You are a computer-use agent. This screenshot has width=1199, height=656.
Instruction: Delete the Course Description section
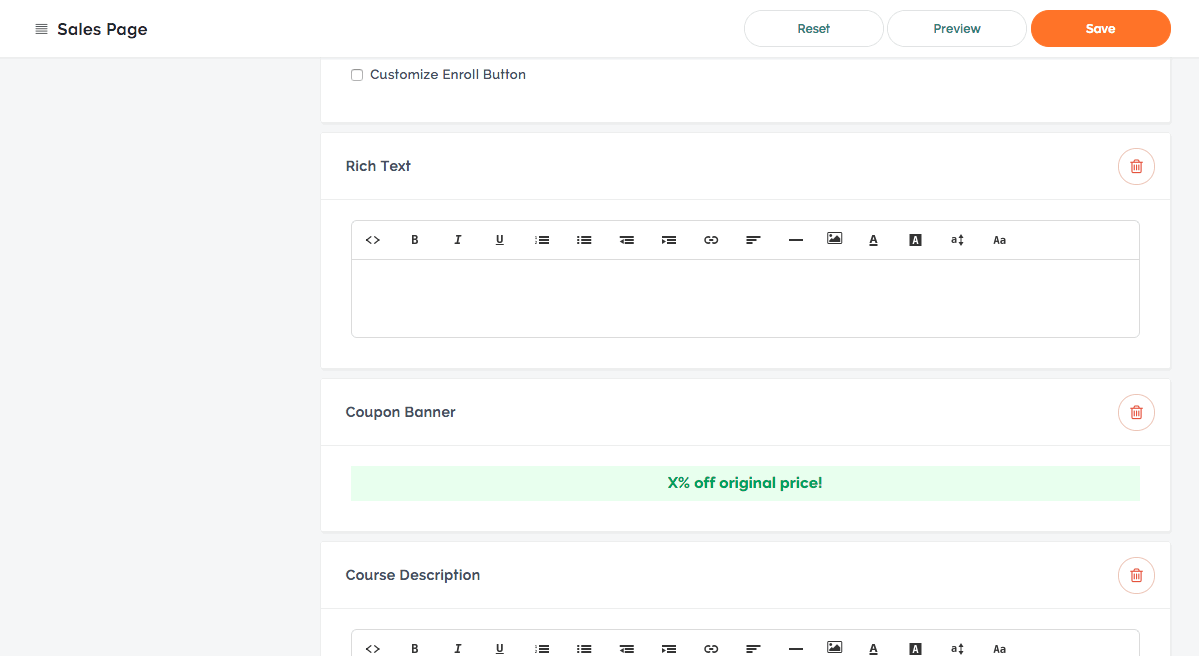(1136, 575)
